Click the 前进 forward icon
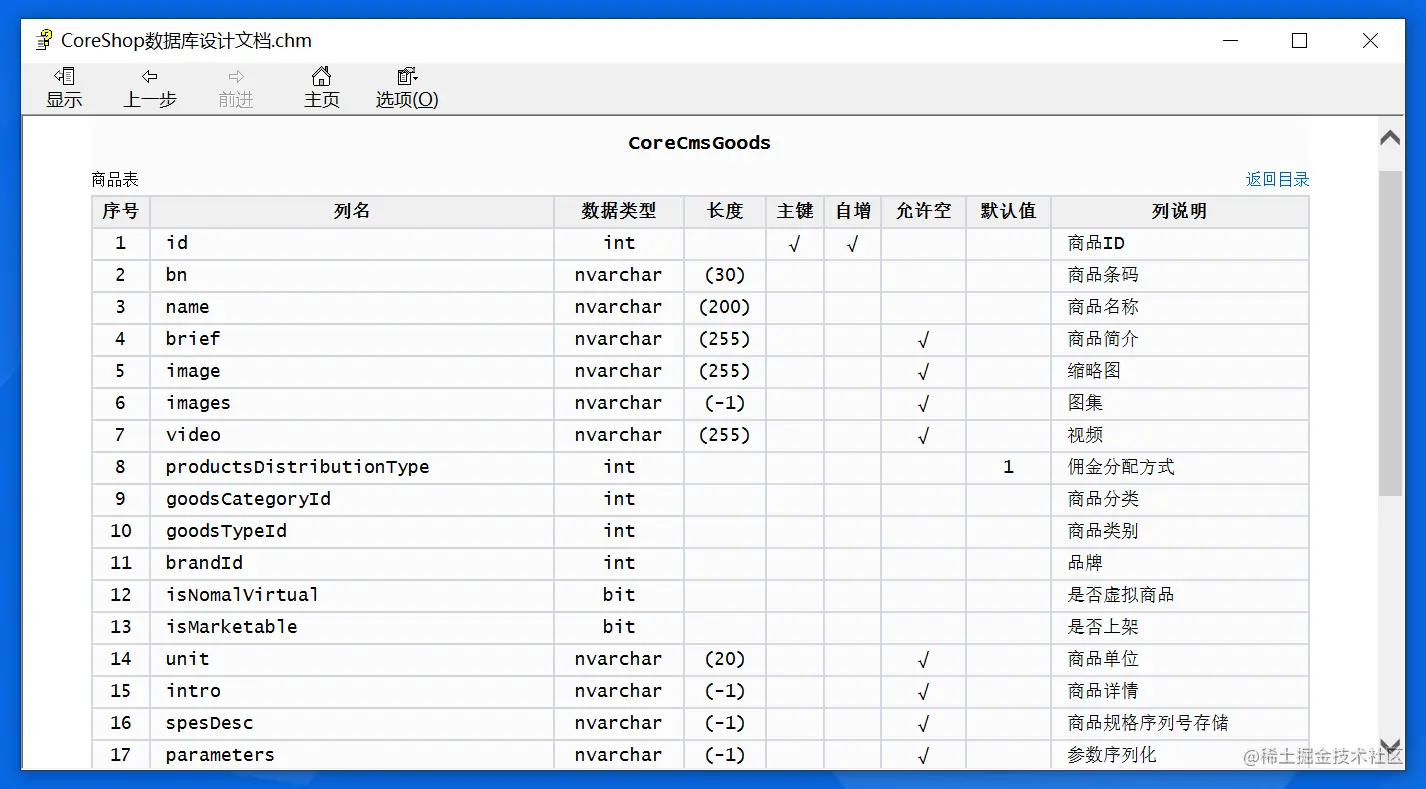Screen dimensions: 1426x789 click(x=236, y=88)
